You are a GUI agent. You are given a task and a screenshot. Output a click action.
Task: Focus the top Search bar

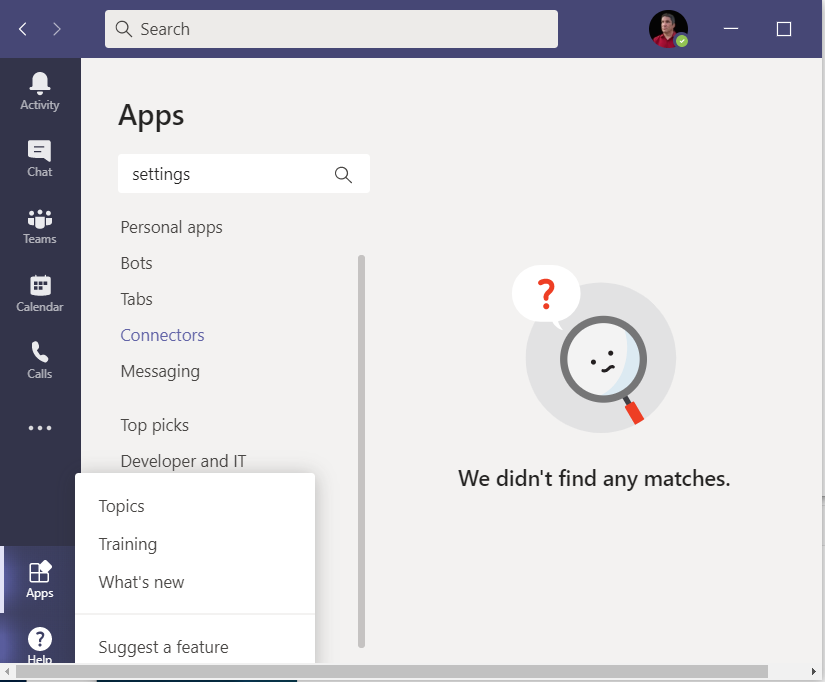tap(331, 29)
